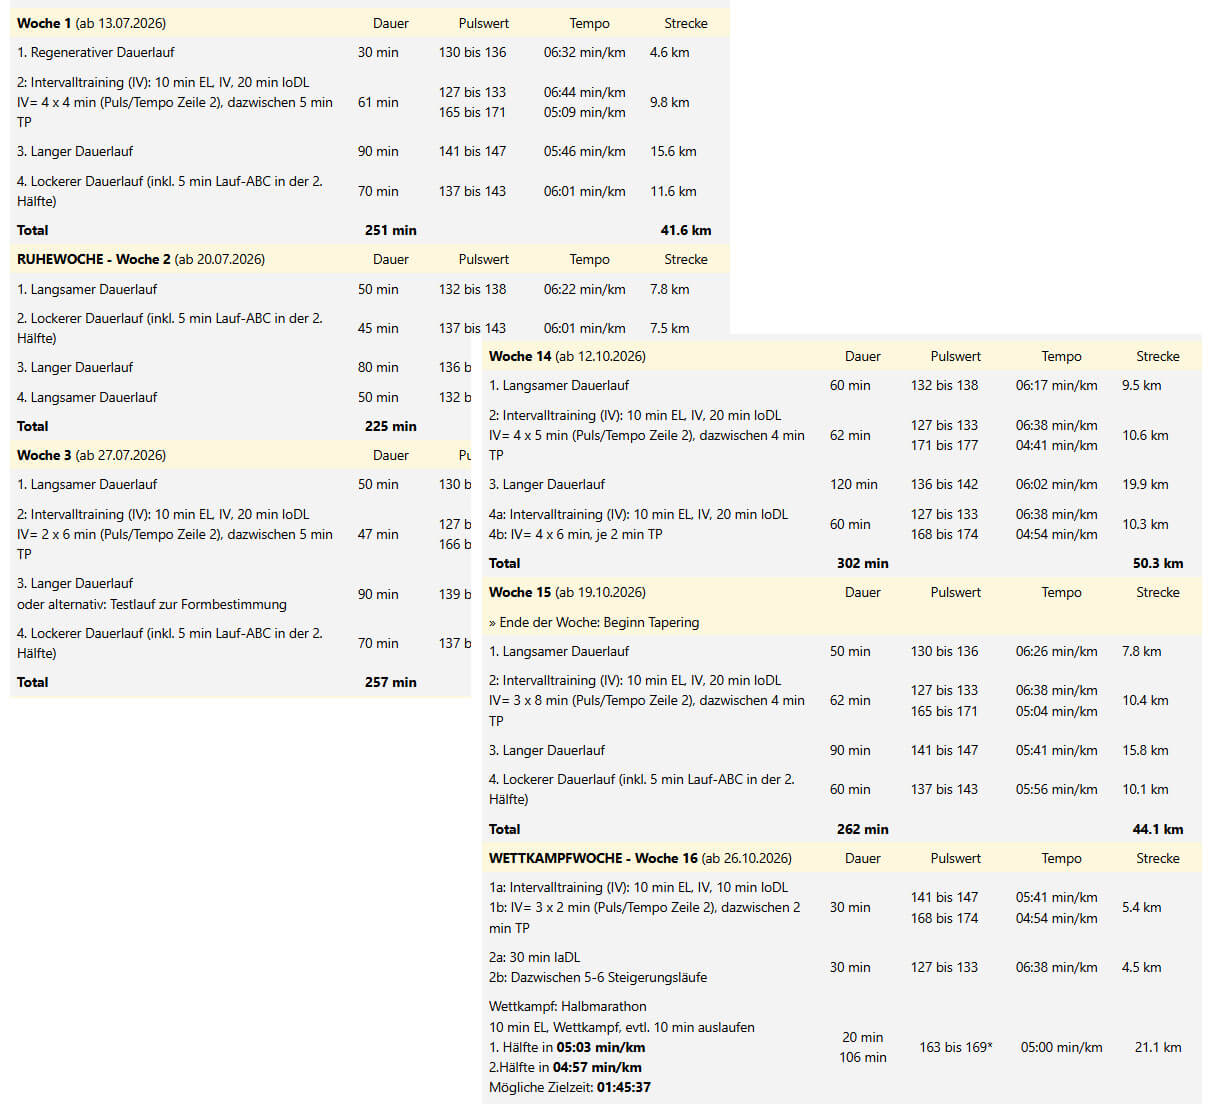The width and height of the screenshot is (1218, 1104).
Task: Click the 21.1 km race distance value
Action: point(1158,1047)
